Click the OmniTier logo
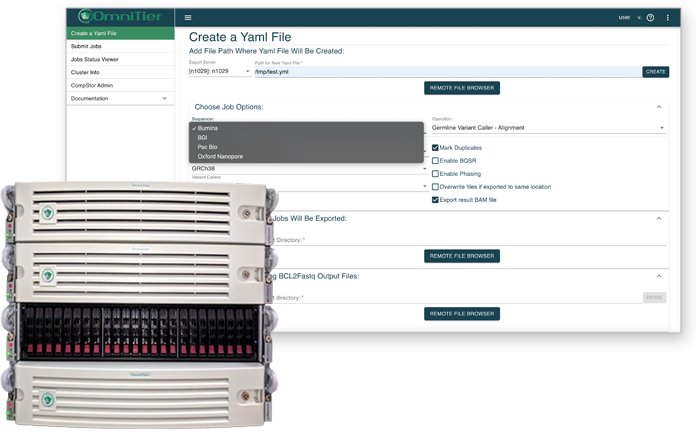The image size is (699, 435). pos(118,17)
